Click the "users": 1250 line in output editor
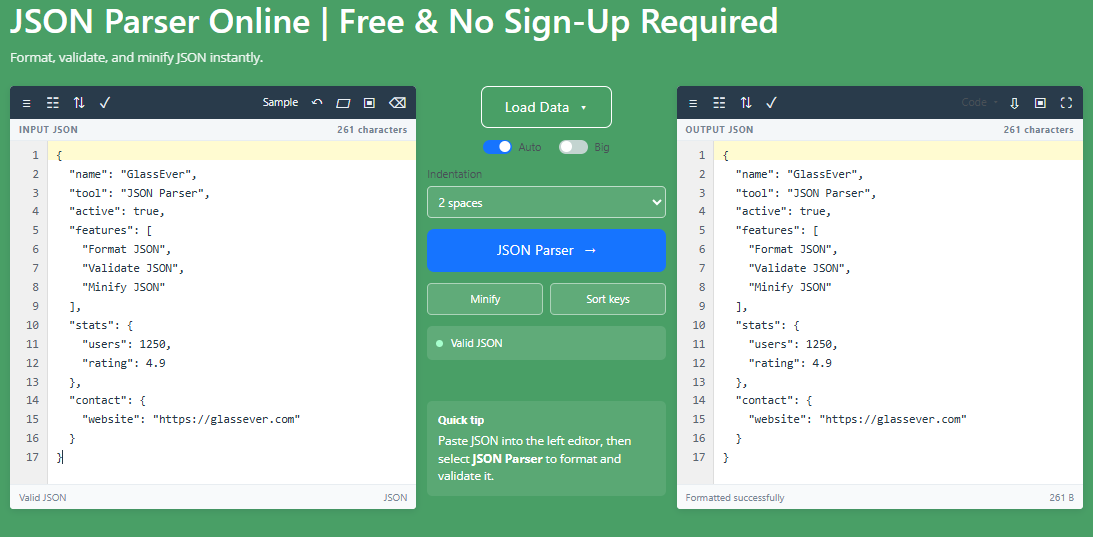The height and width of the screenshot is (537, 1093). coord(793,345)
